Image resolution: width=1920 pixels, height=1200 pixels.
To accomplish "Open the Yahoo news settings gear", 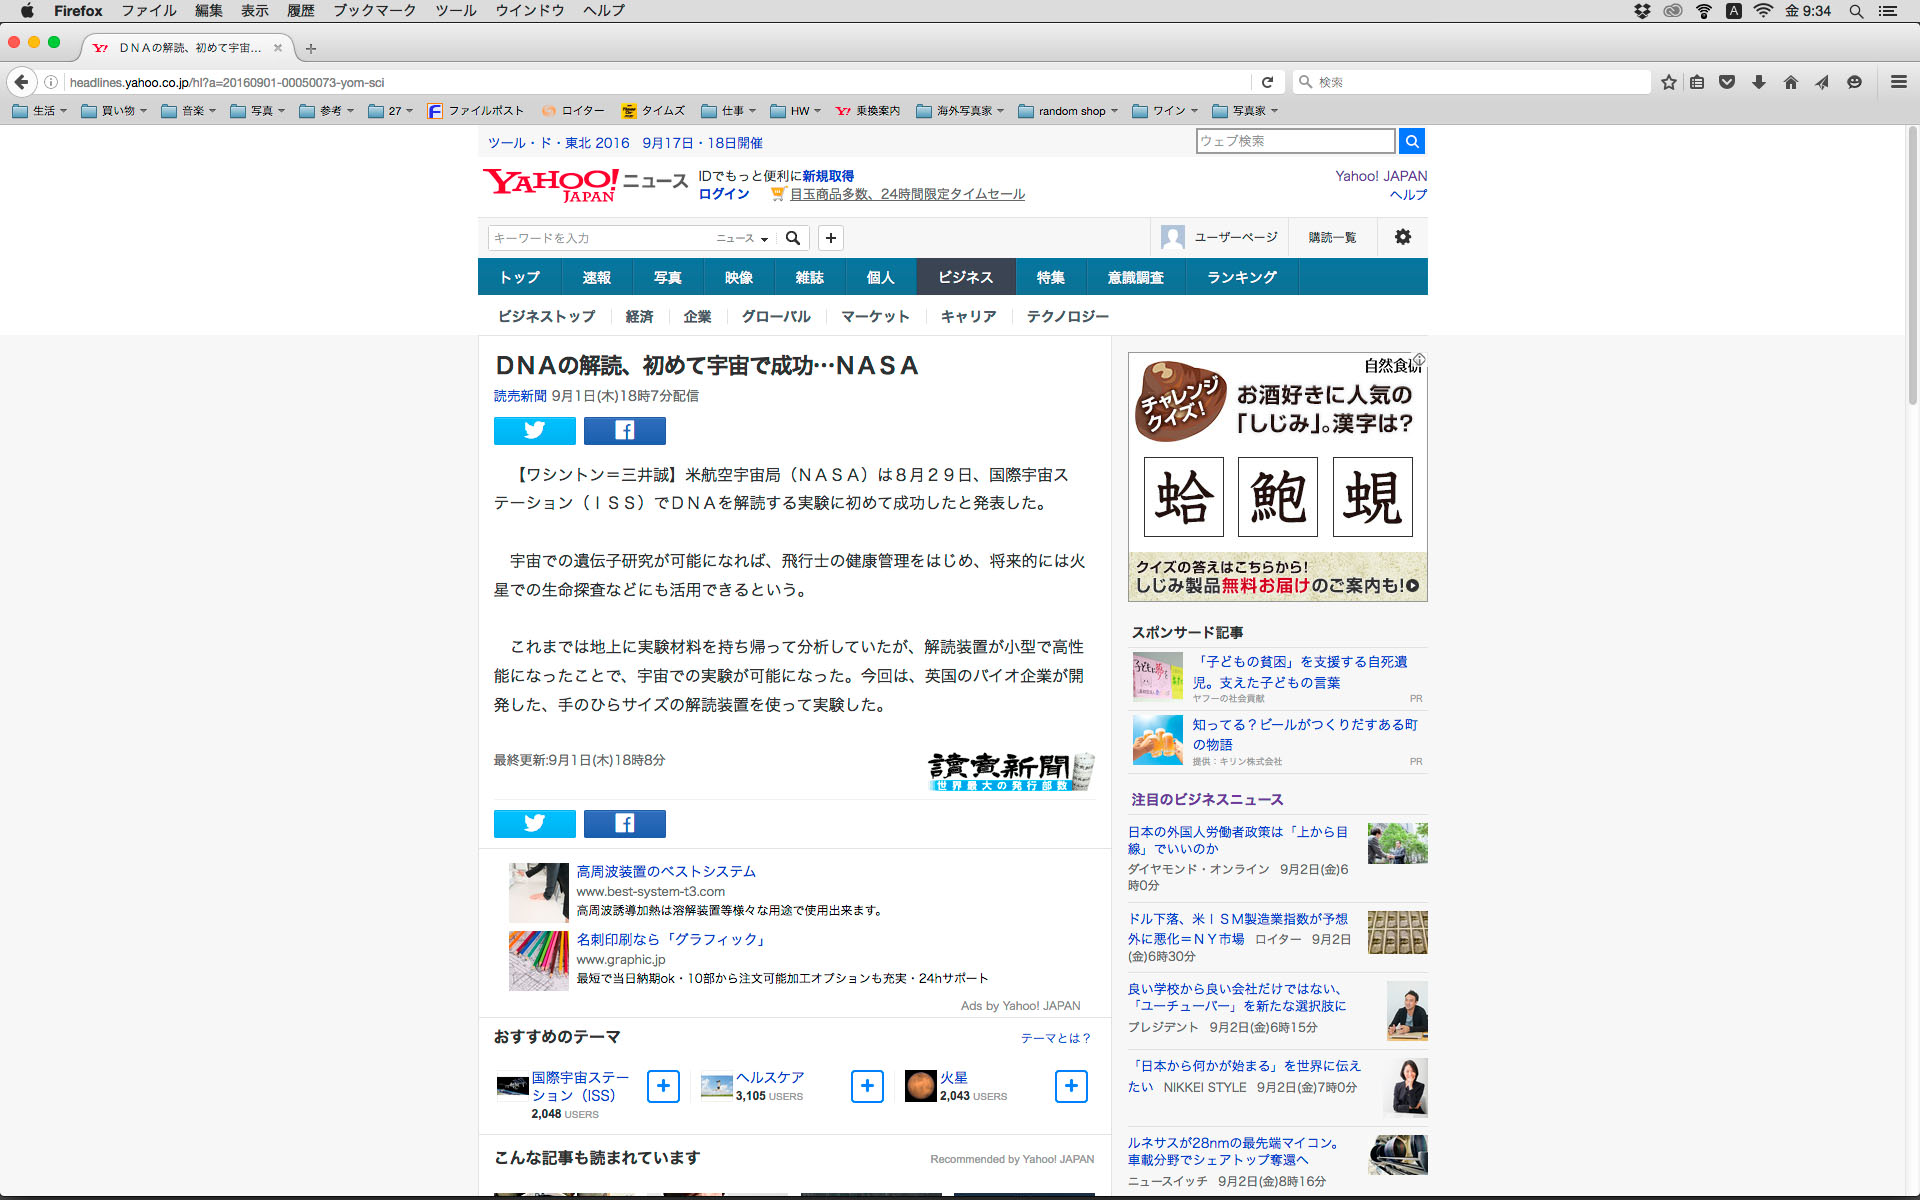I will coord(1402,237).
